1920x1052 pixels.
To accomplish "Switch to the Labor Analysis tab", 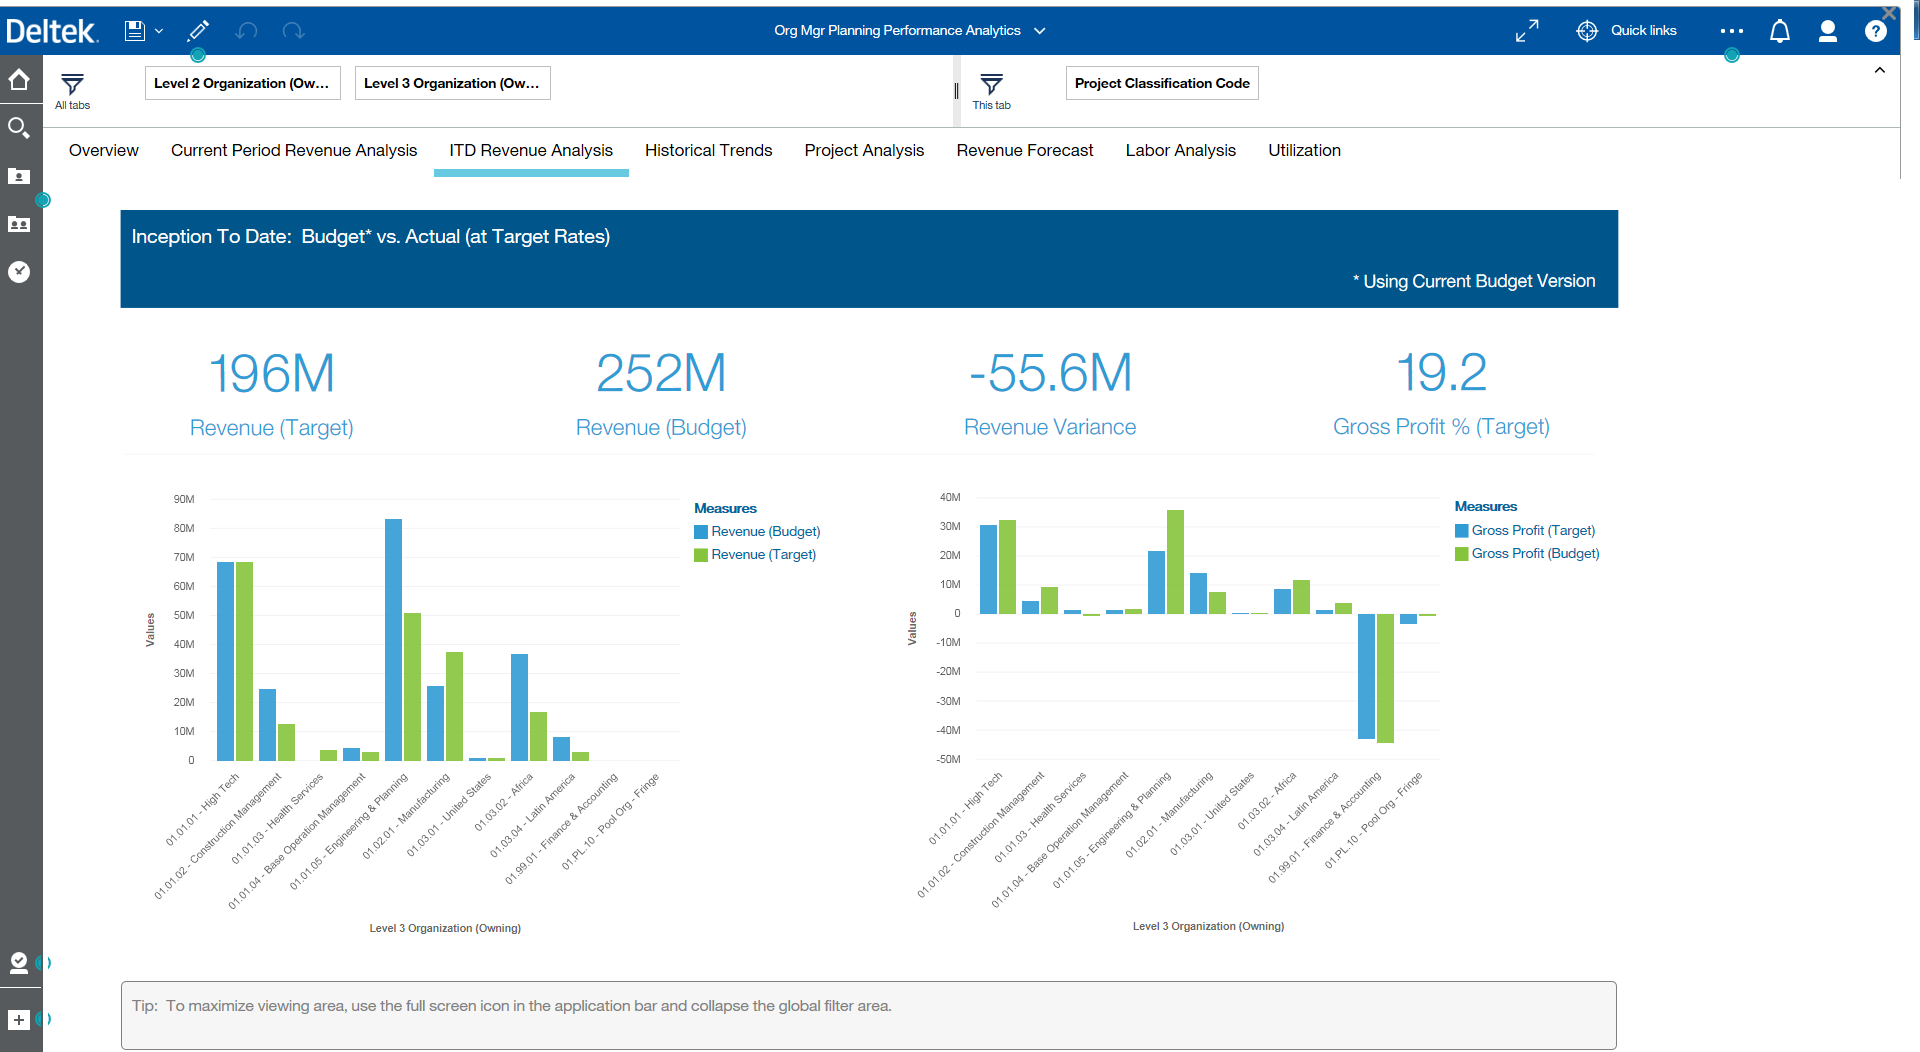I will (1180, 150).
